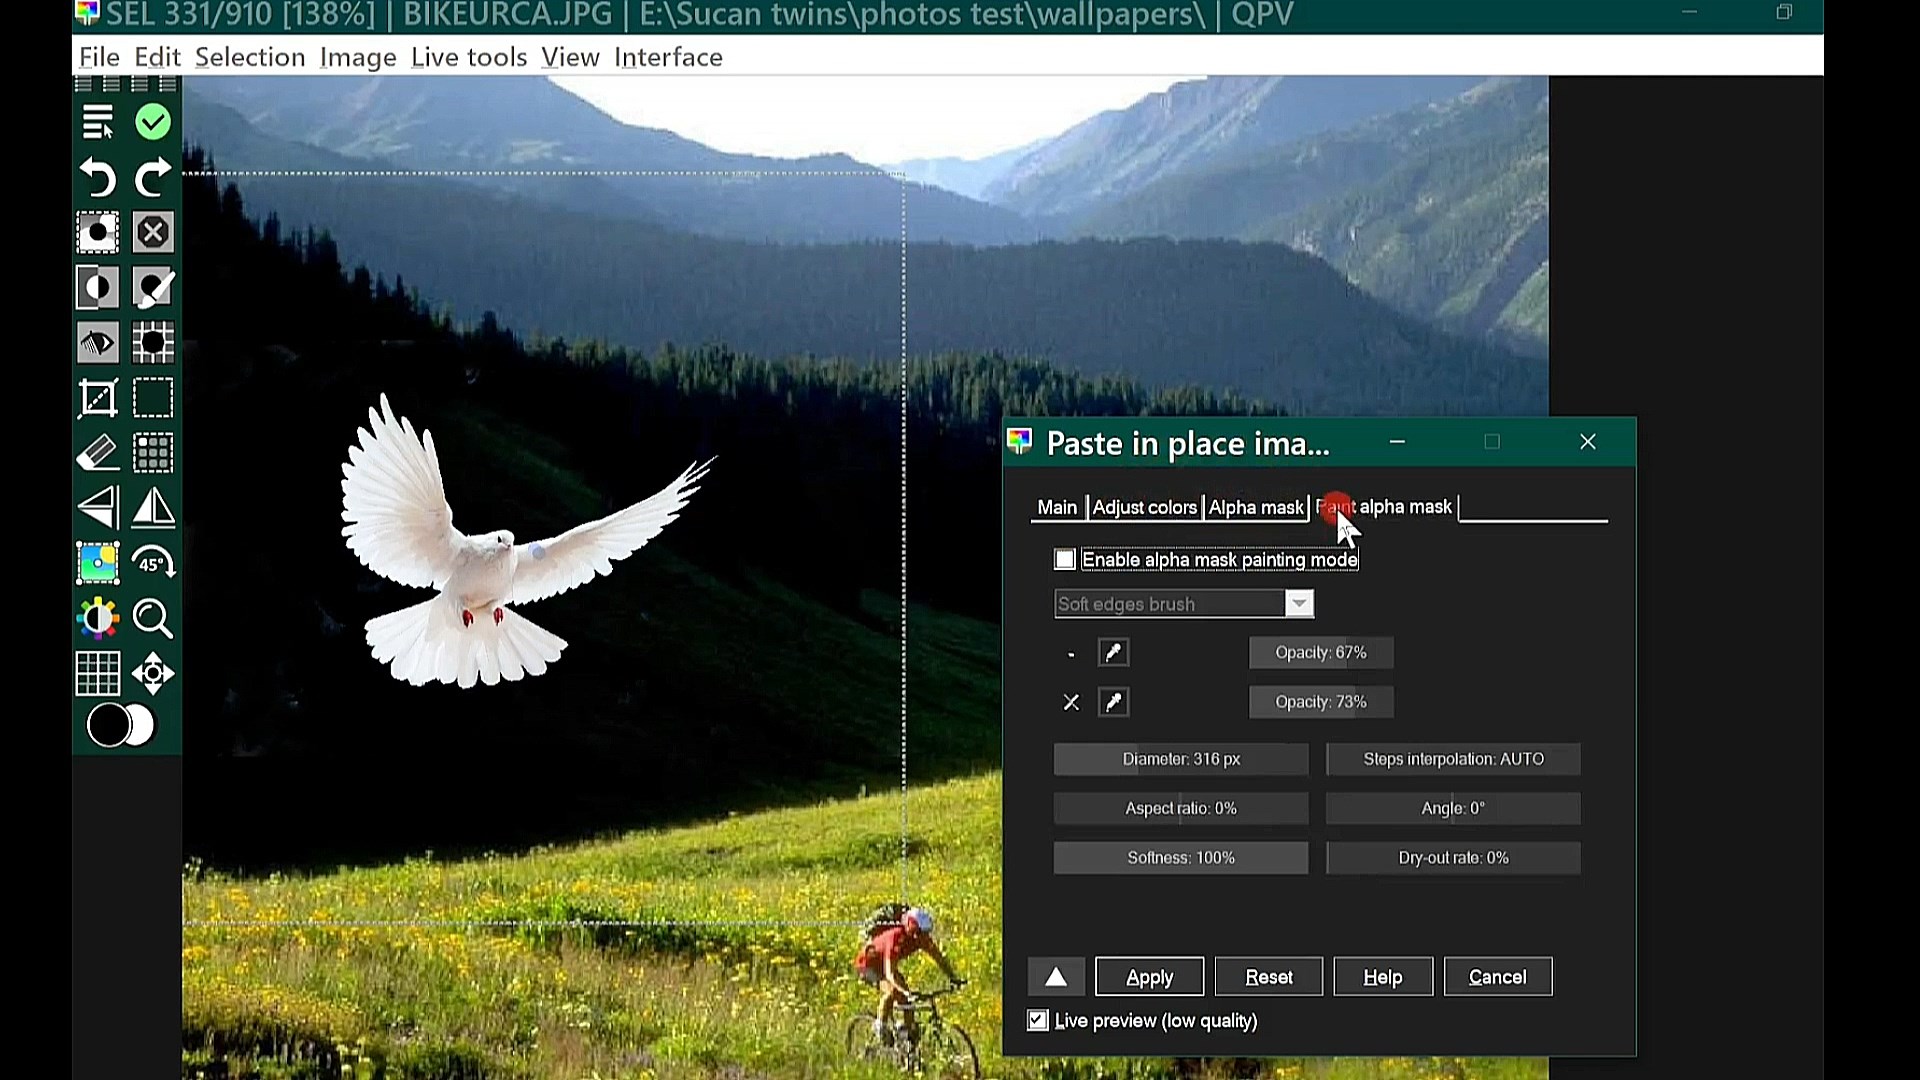
Task: Click the magnifier zoom icon
Action: point(153,618)
